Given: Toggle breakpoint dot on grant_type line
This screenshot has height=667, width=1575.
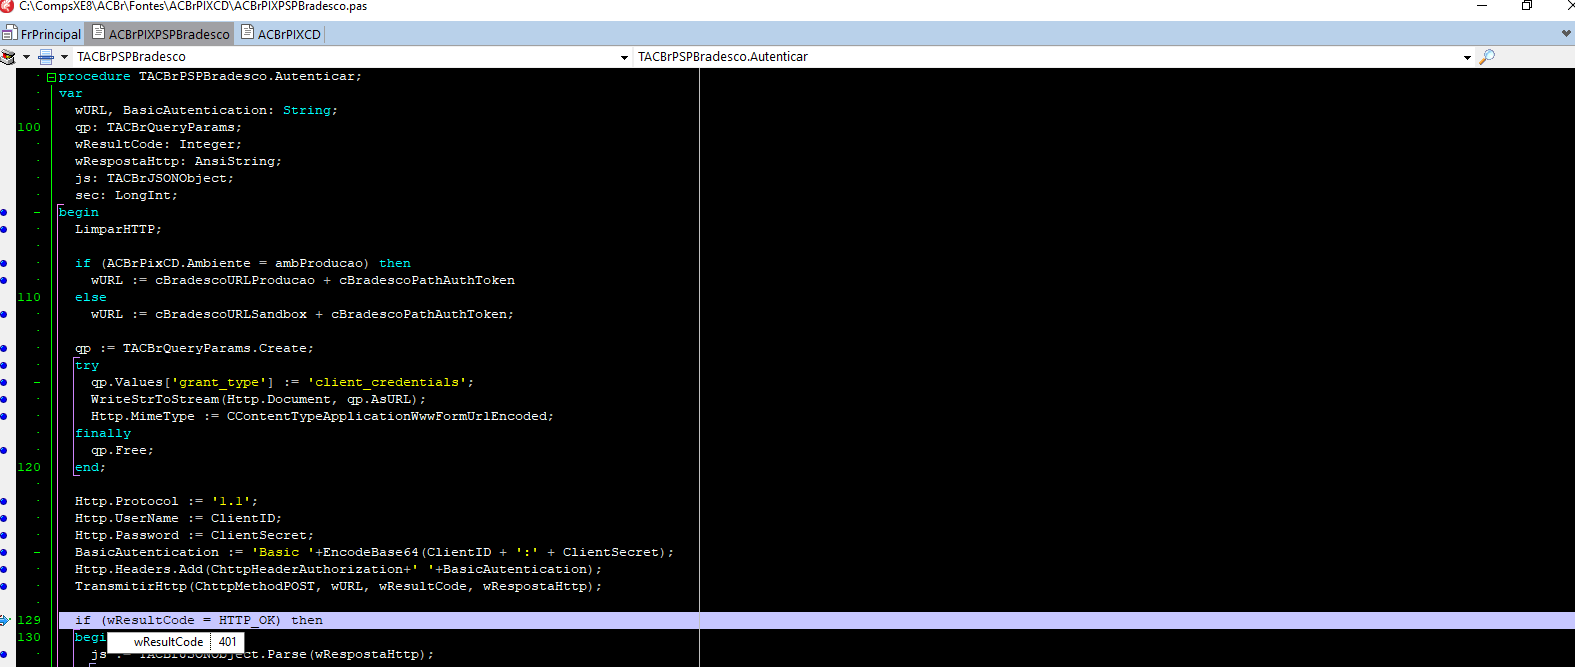Looking at the screenshot, I should pos(4,382).
